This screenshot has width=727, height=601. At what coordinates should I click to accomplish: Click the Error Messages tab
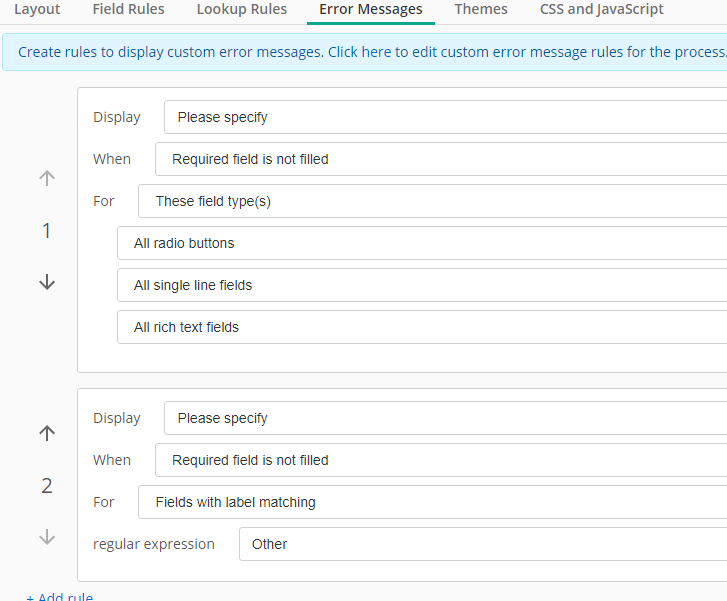point(370,9)
